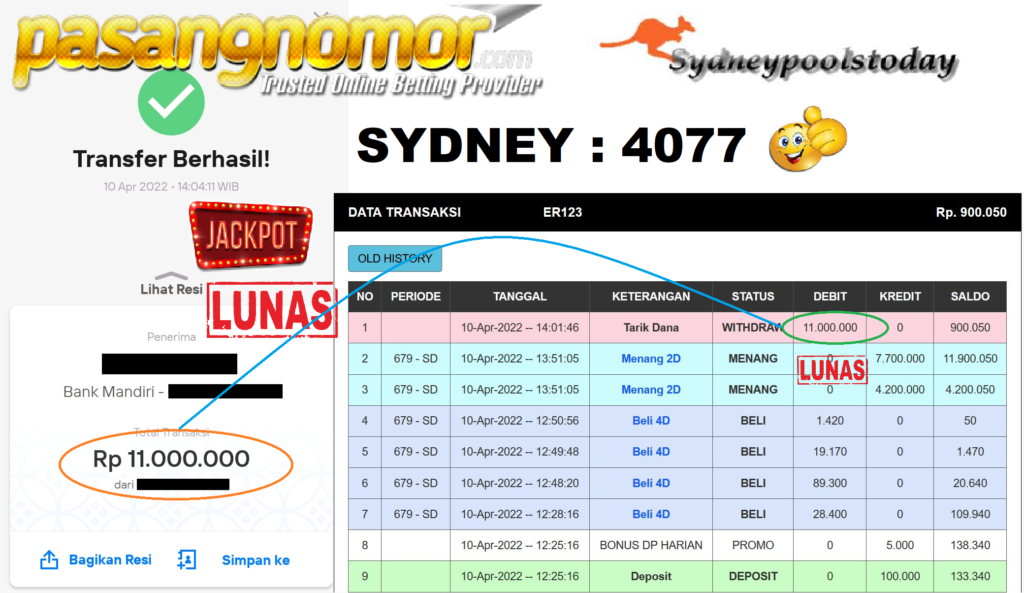Click the 679 - SD period in row 7
The height and width of the screenshot is (593, 1024).
(415, 514)
